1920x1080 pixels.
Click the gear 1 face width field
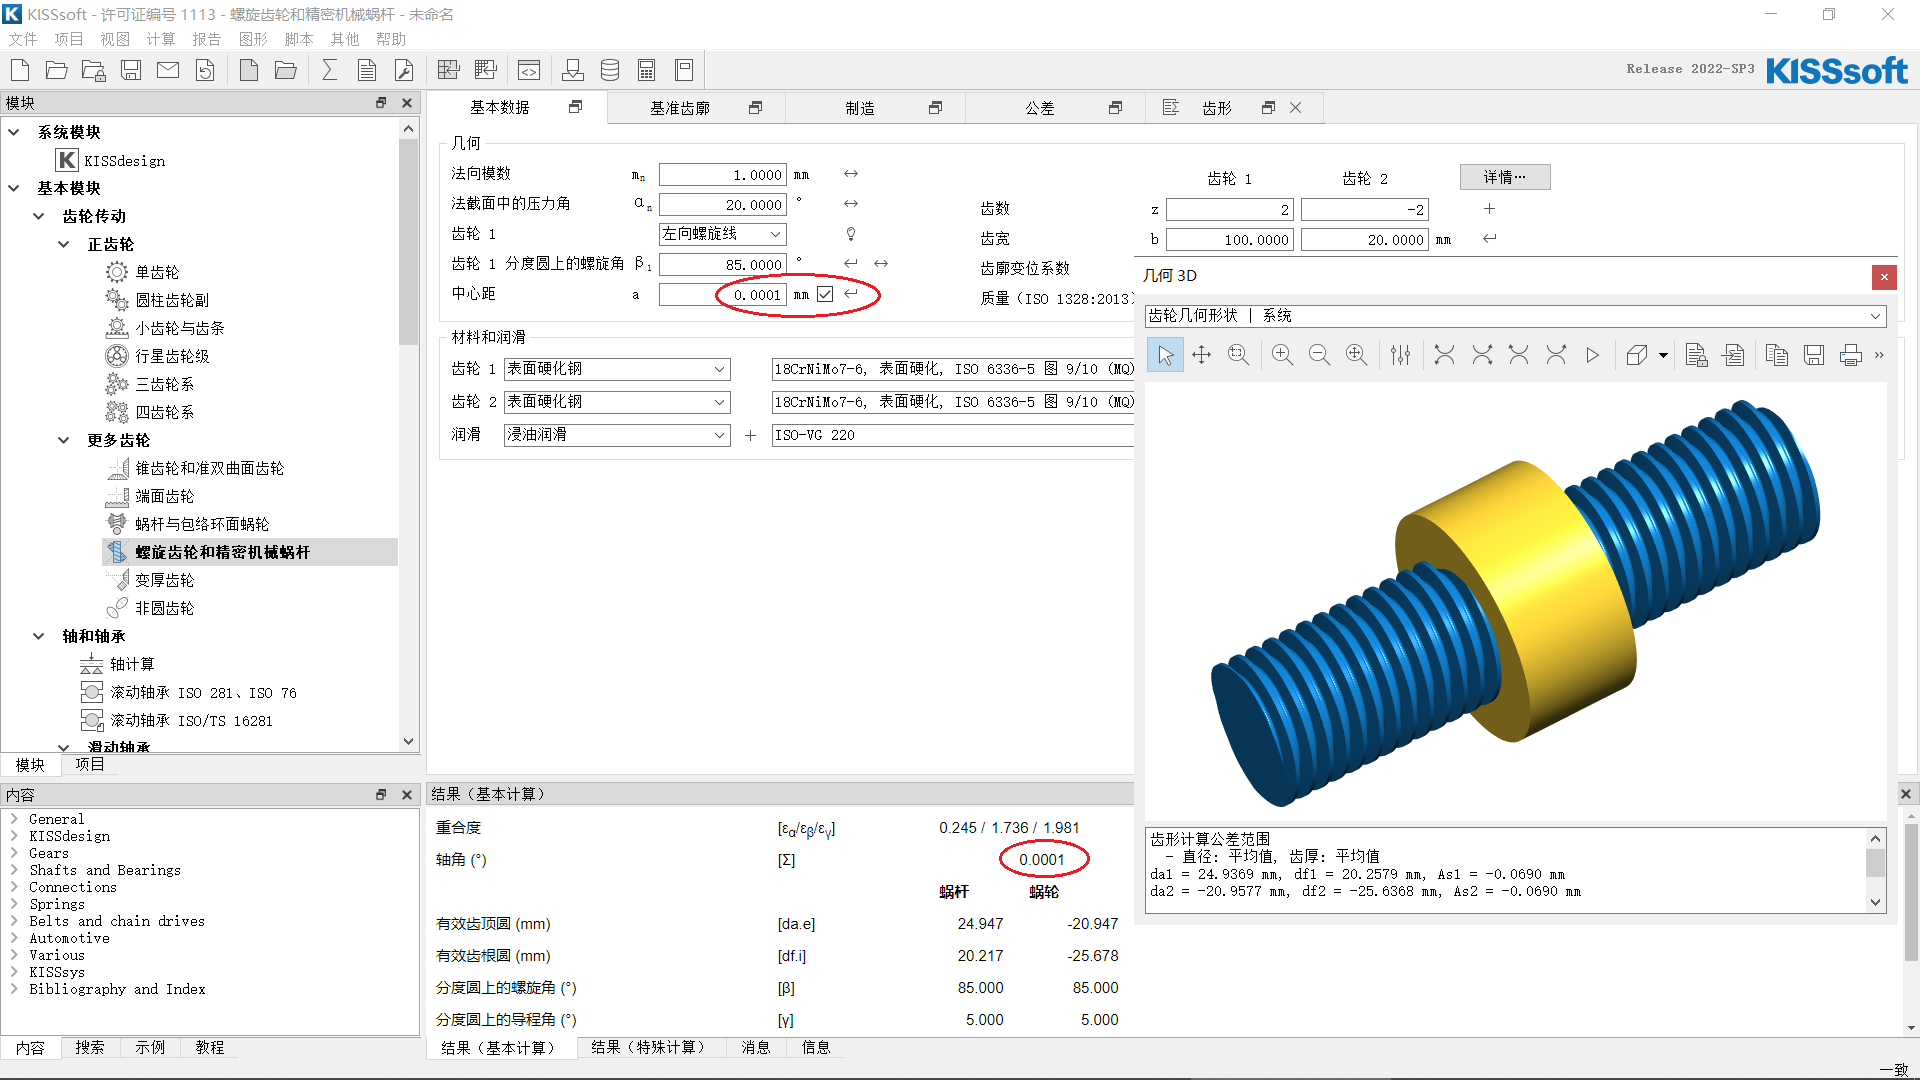coord(1230,240)
